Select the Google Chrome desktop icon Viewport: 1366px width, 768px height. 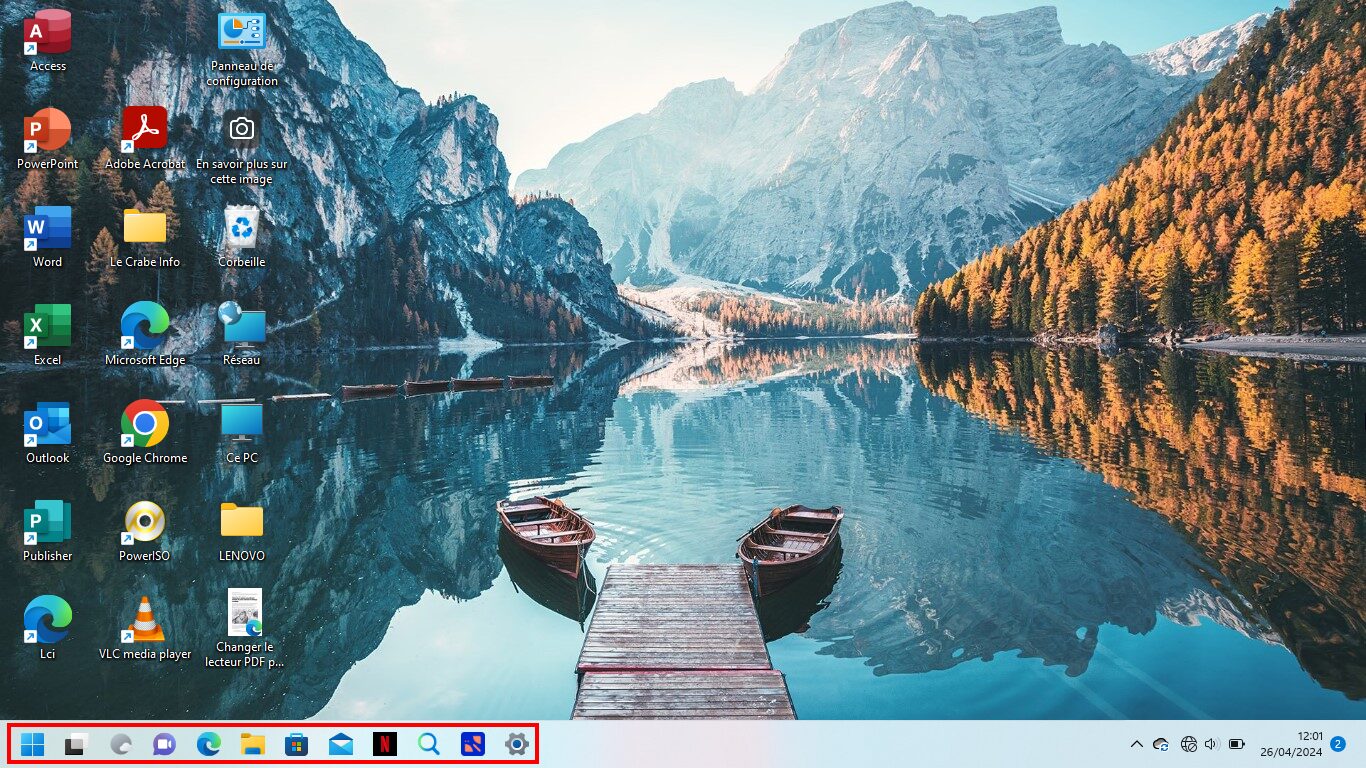click(145, 433)
